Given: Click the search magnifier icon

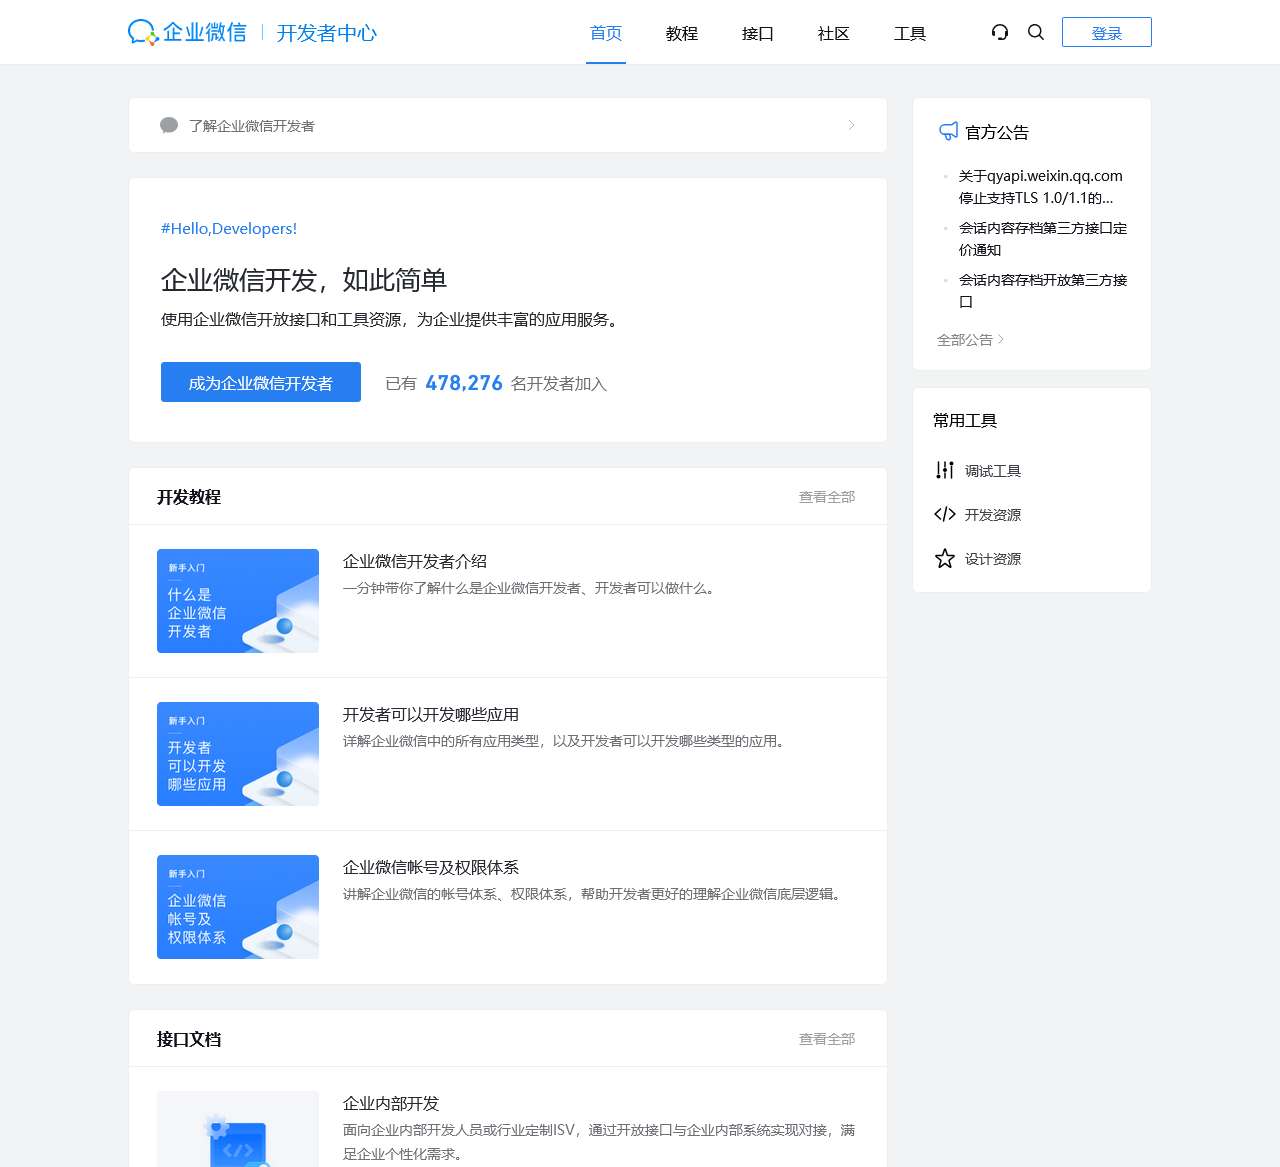Looking at the screenshot, I should click(1036, 32).
